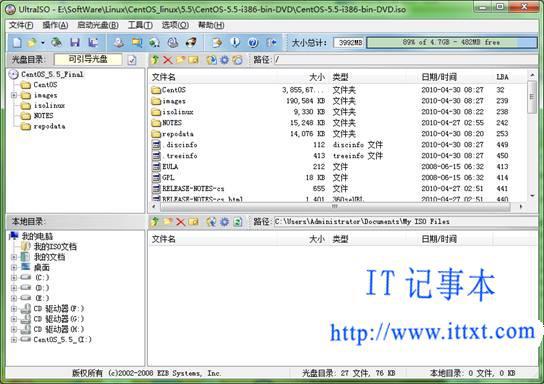Click the blue gear icon in disc directory toolbar
The image size is (544, 384).
(x=224, y=60)
